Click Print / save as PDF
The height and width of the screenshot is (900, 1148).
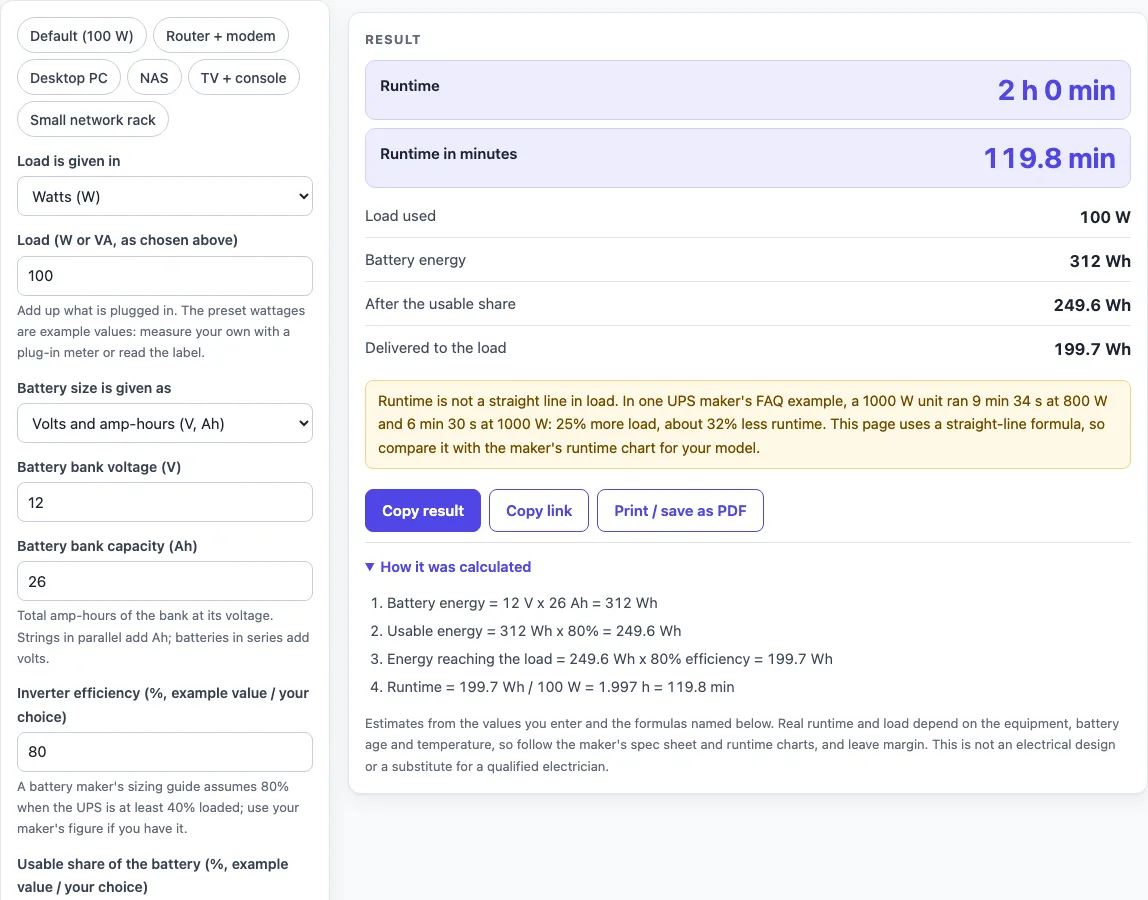click(x=680, y=510)
